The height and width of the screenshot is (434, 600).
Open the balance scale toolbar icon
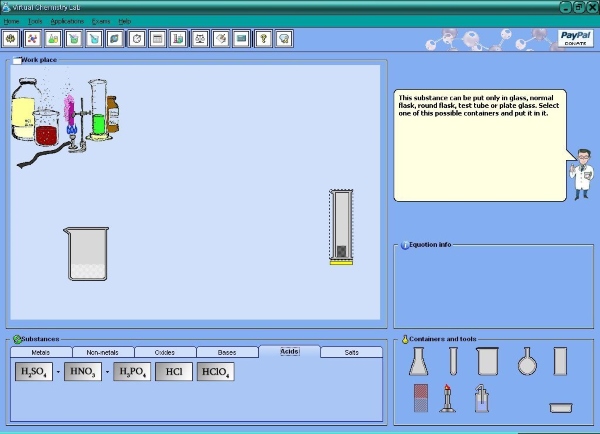click(199, 38)
